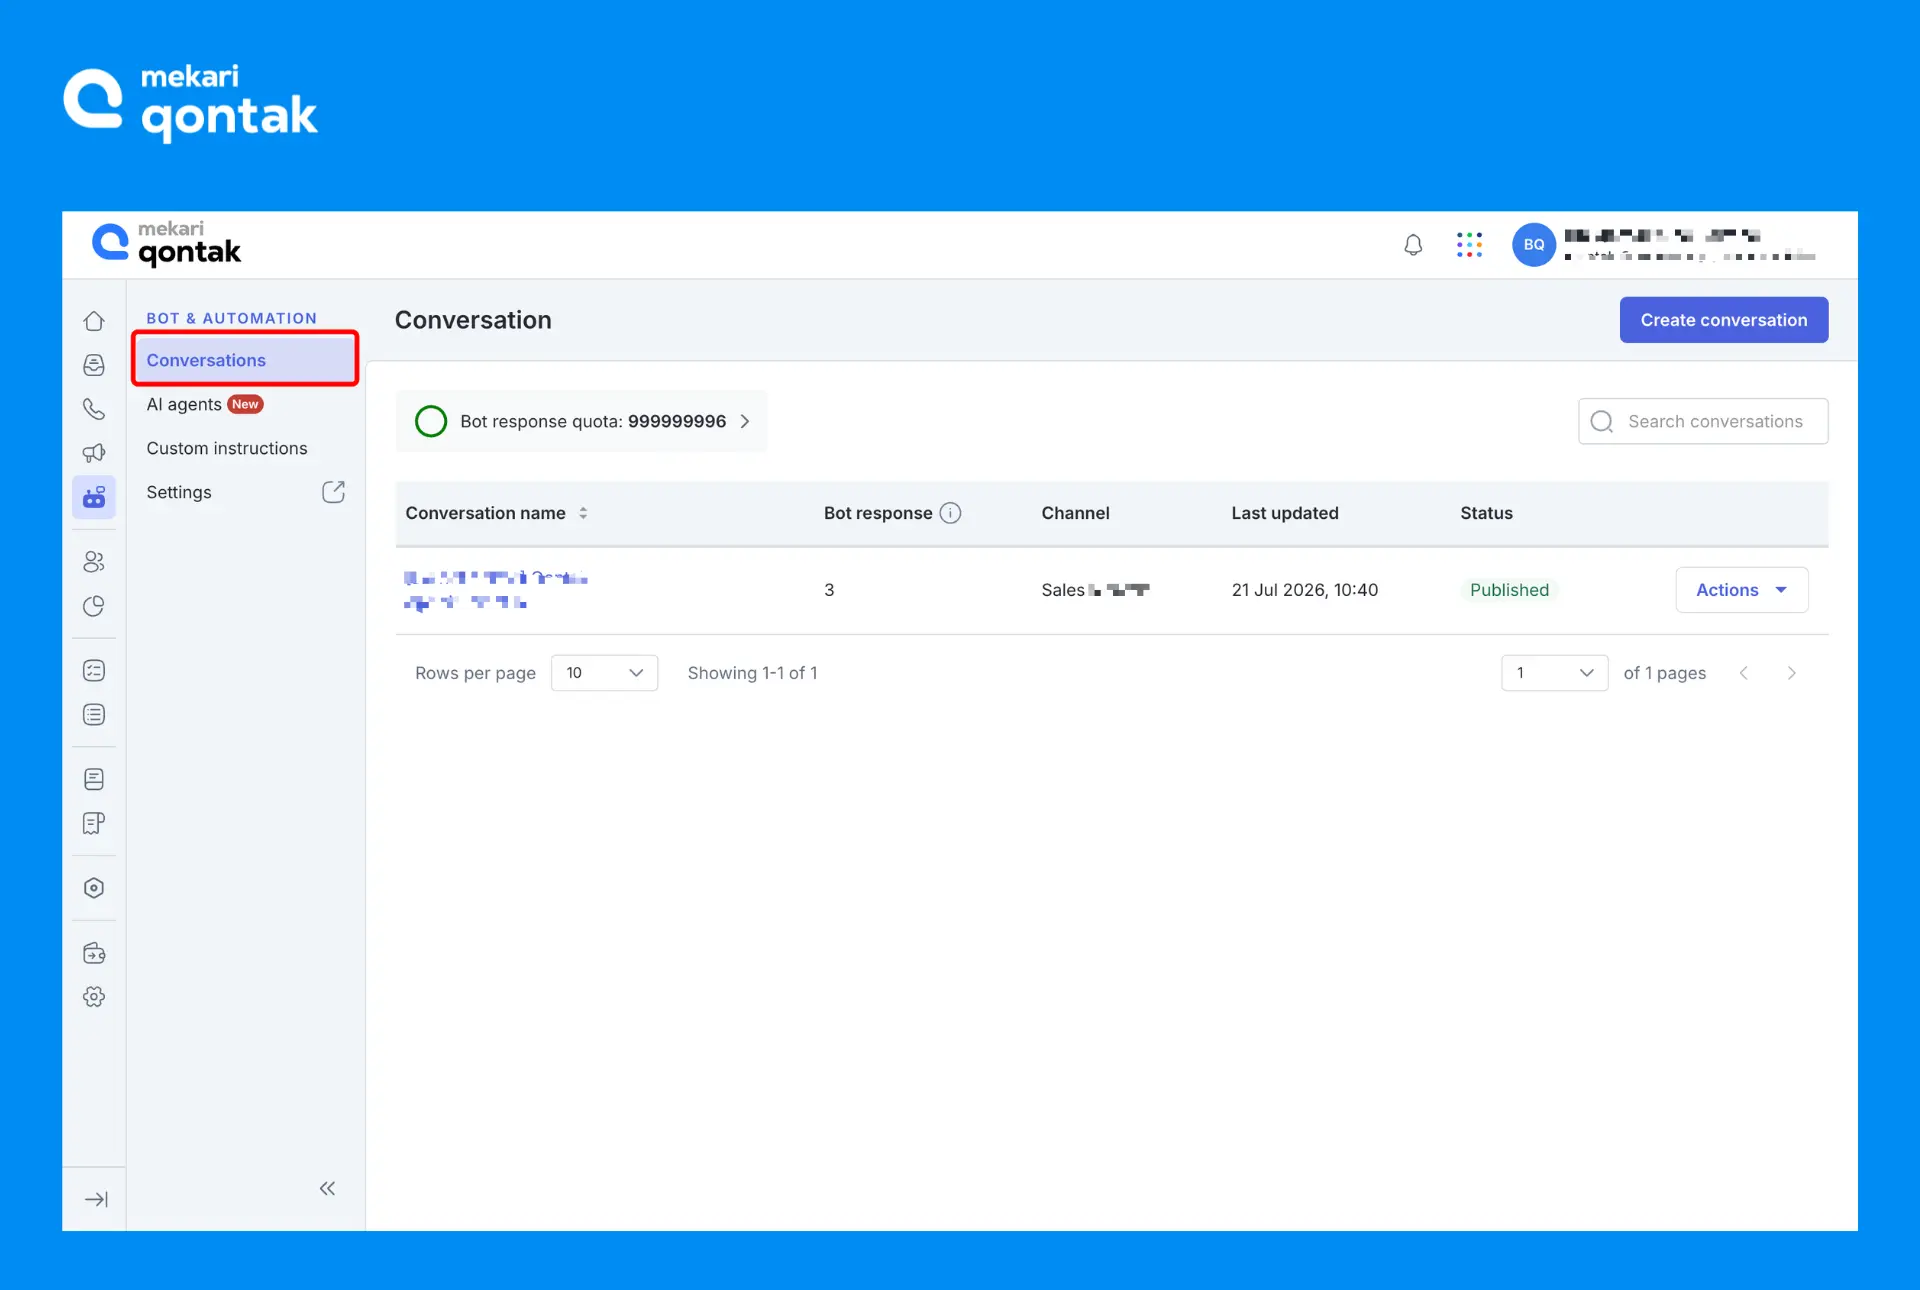This screenshot has height=1290, width=1920.
Task: Open the Rows per page dropdown
Action: point(604,673)
